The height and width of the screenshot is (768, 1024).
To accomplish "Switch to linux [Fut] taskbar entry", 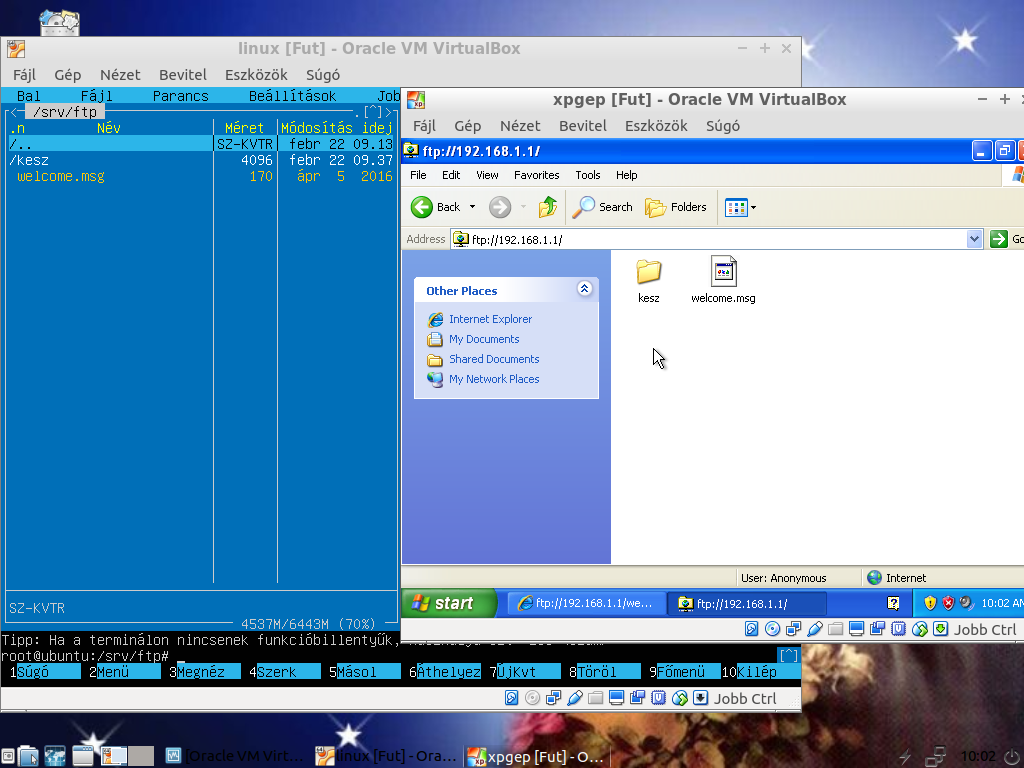I will click(x=384, y=756).
